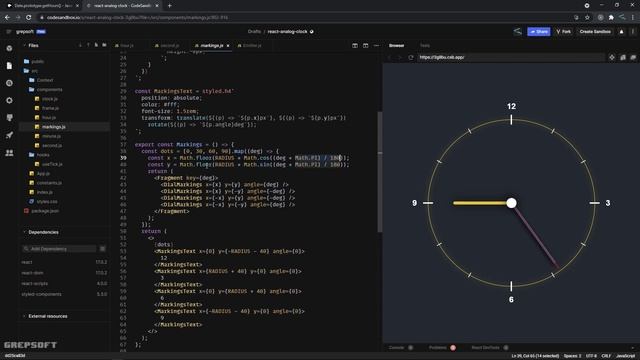Collapse the components folder
Screen dimensions: 640x360
click(45, 89)
